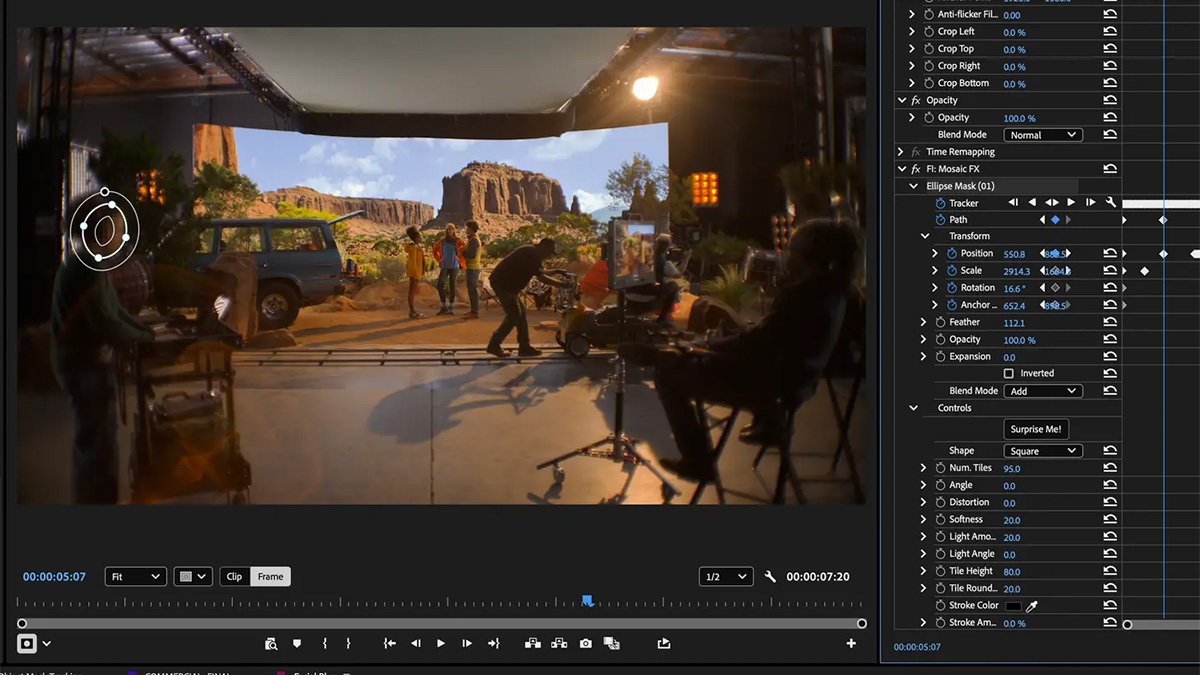The width and height of the screenshot is (1200, 675).
Task: Open the Tracker wrench options
Action: [1110, 203]
